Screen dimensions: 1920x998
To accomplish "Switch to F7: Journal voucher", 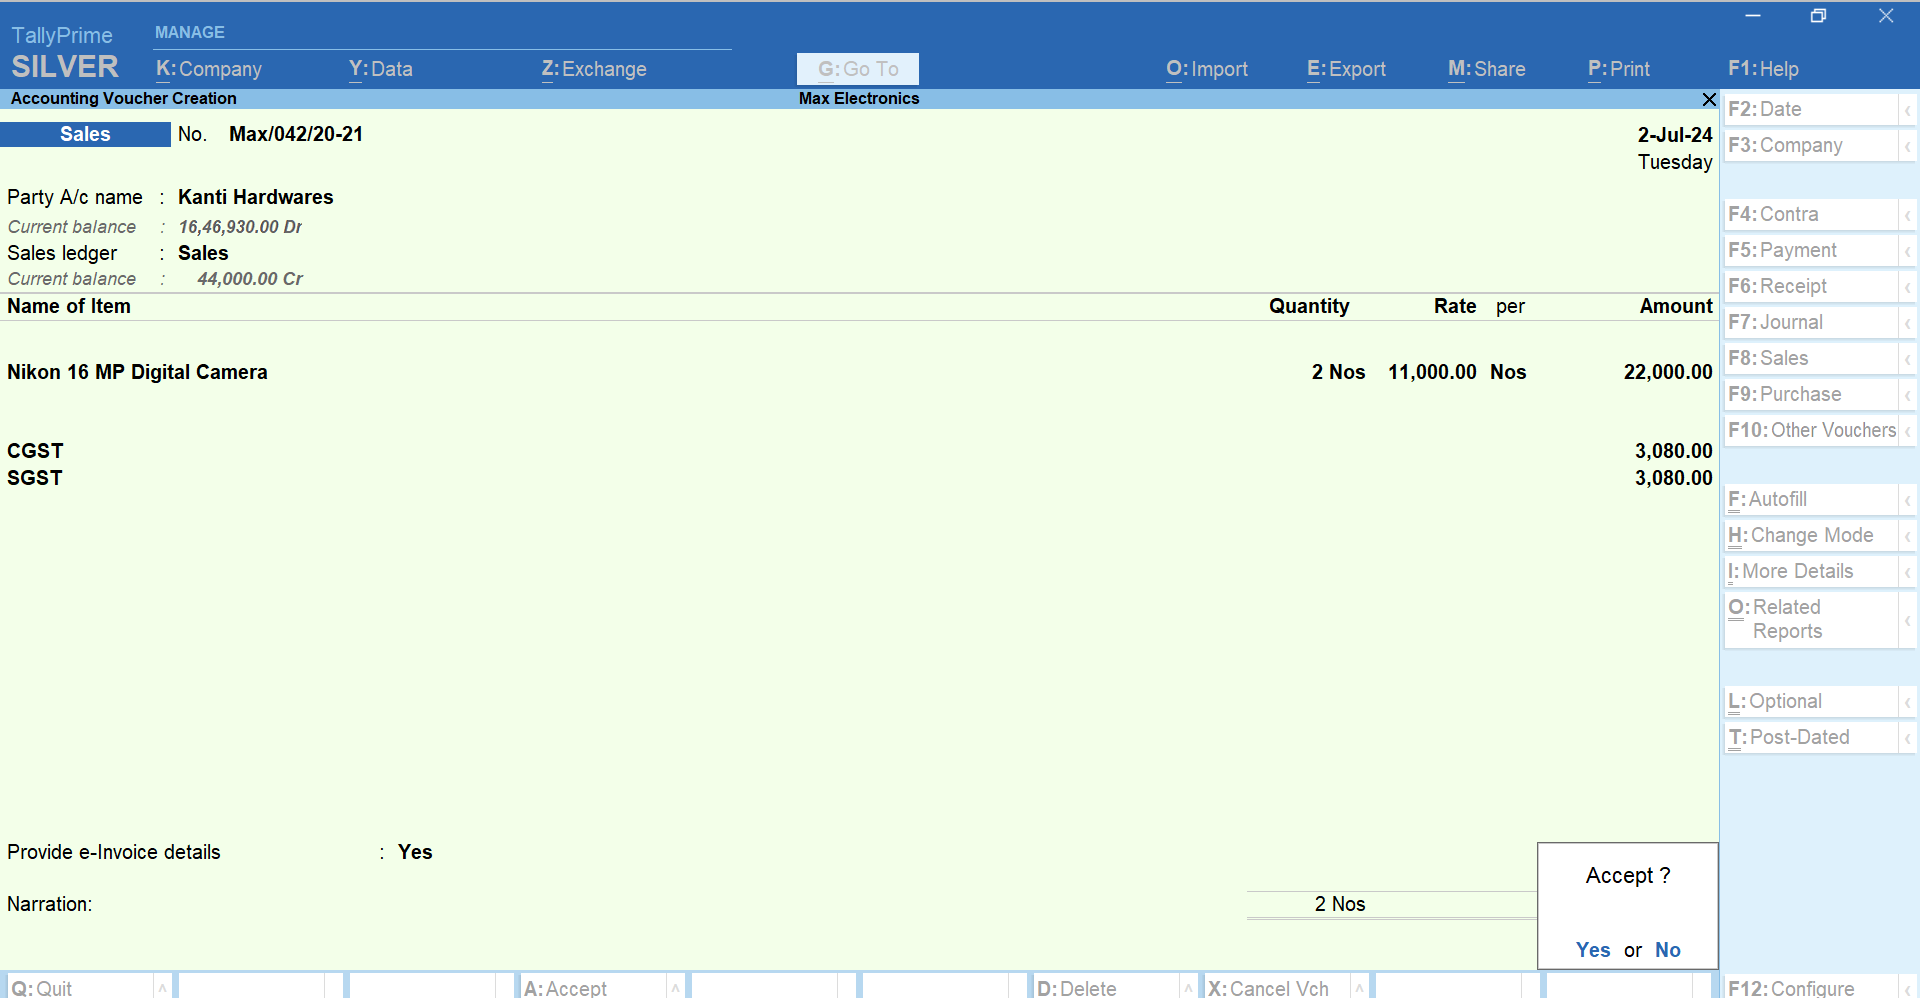I will [1811, 323].
